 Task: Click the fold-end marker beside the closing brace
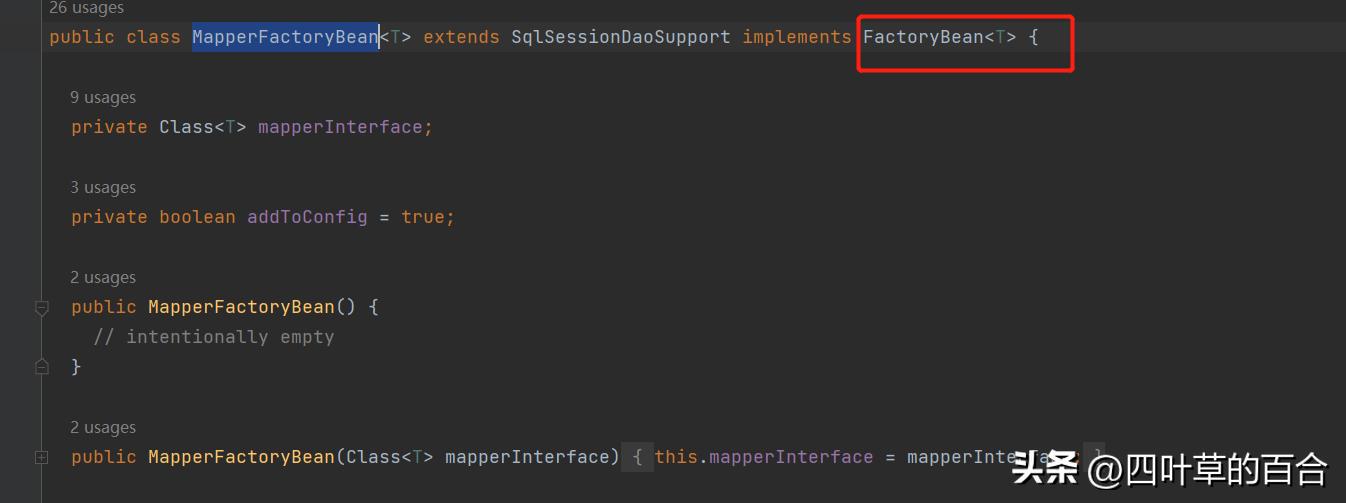(41, 367)
